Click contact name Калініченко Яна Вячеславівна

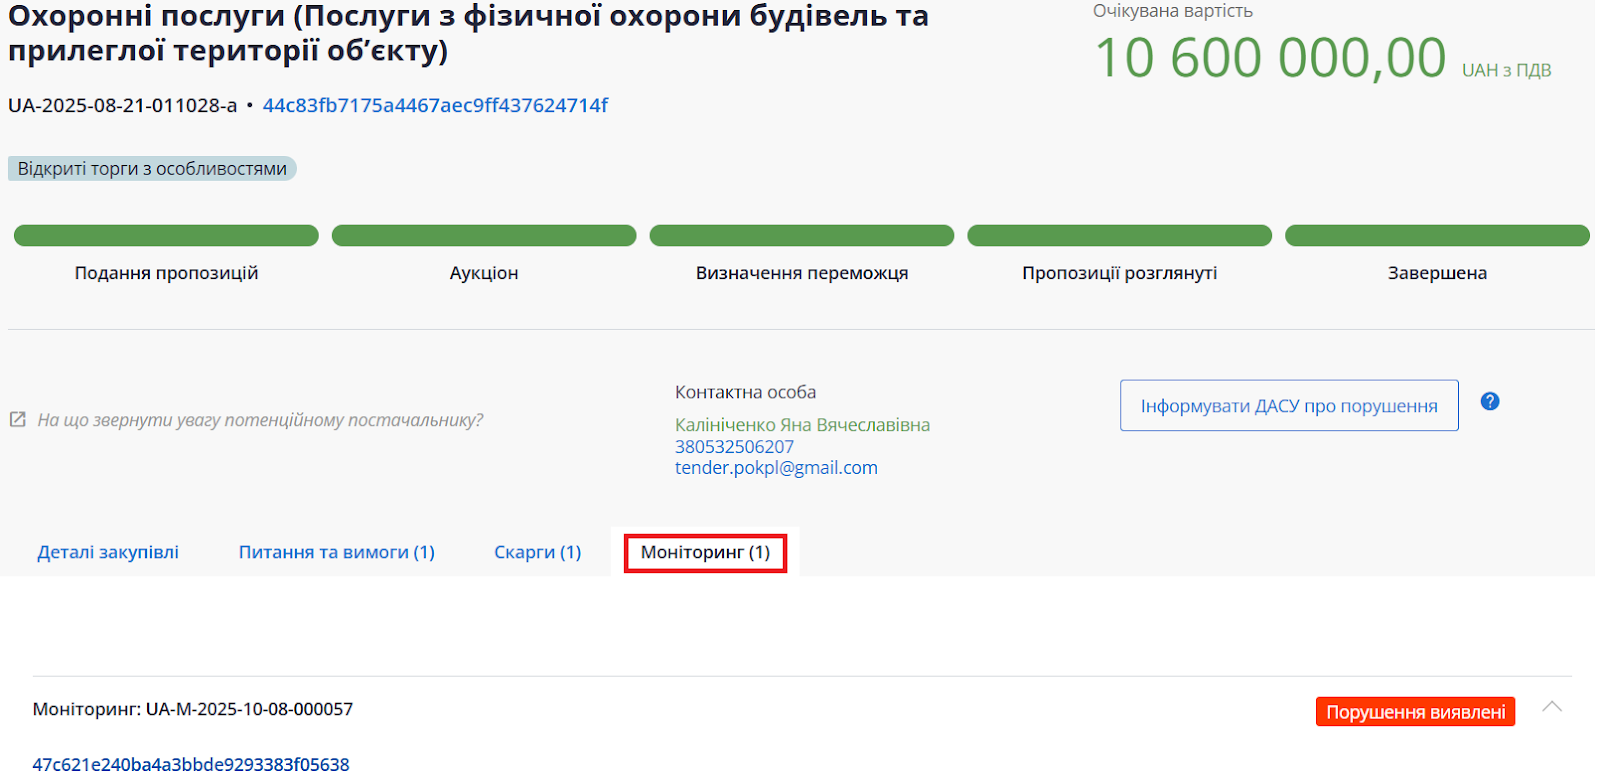tap(802, 425)
